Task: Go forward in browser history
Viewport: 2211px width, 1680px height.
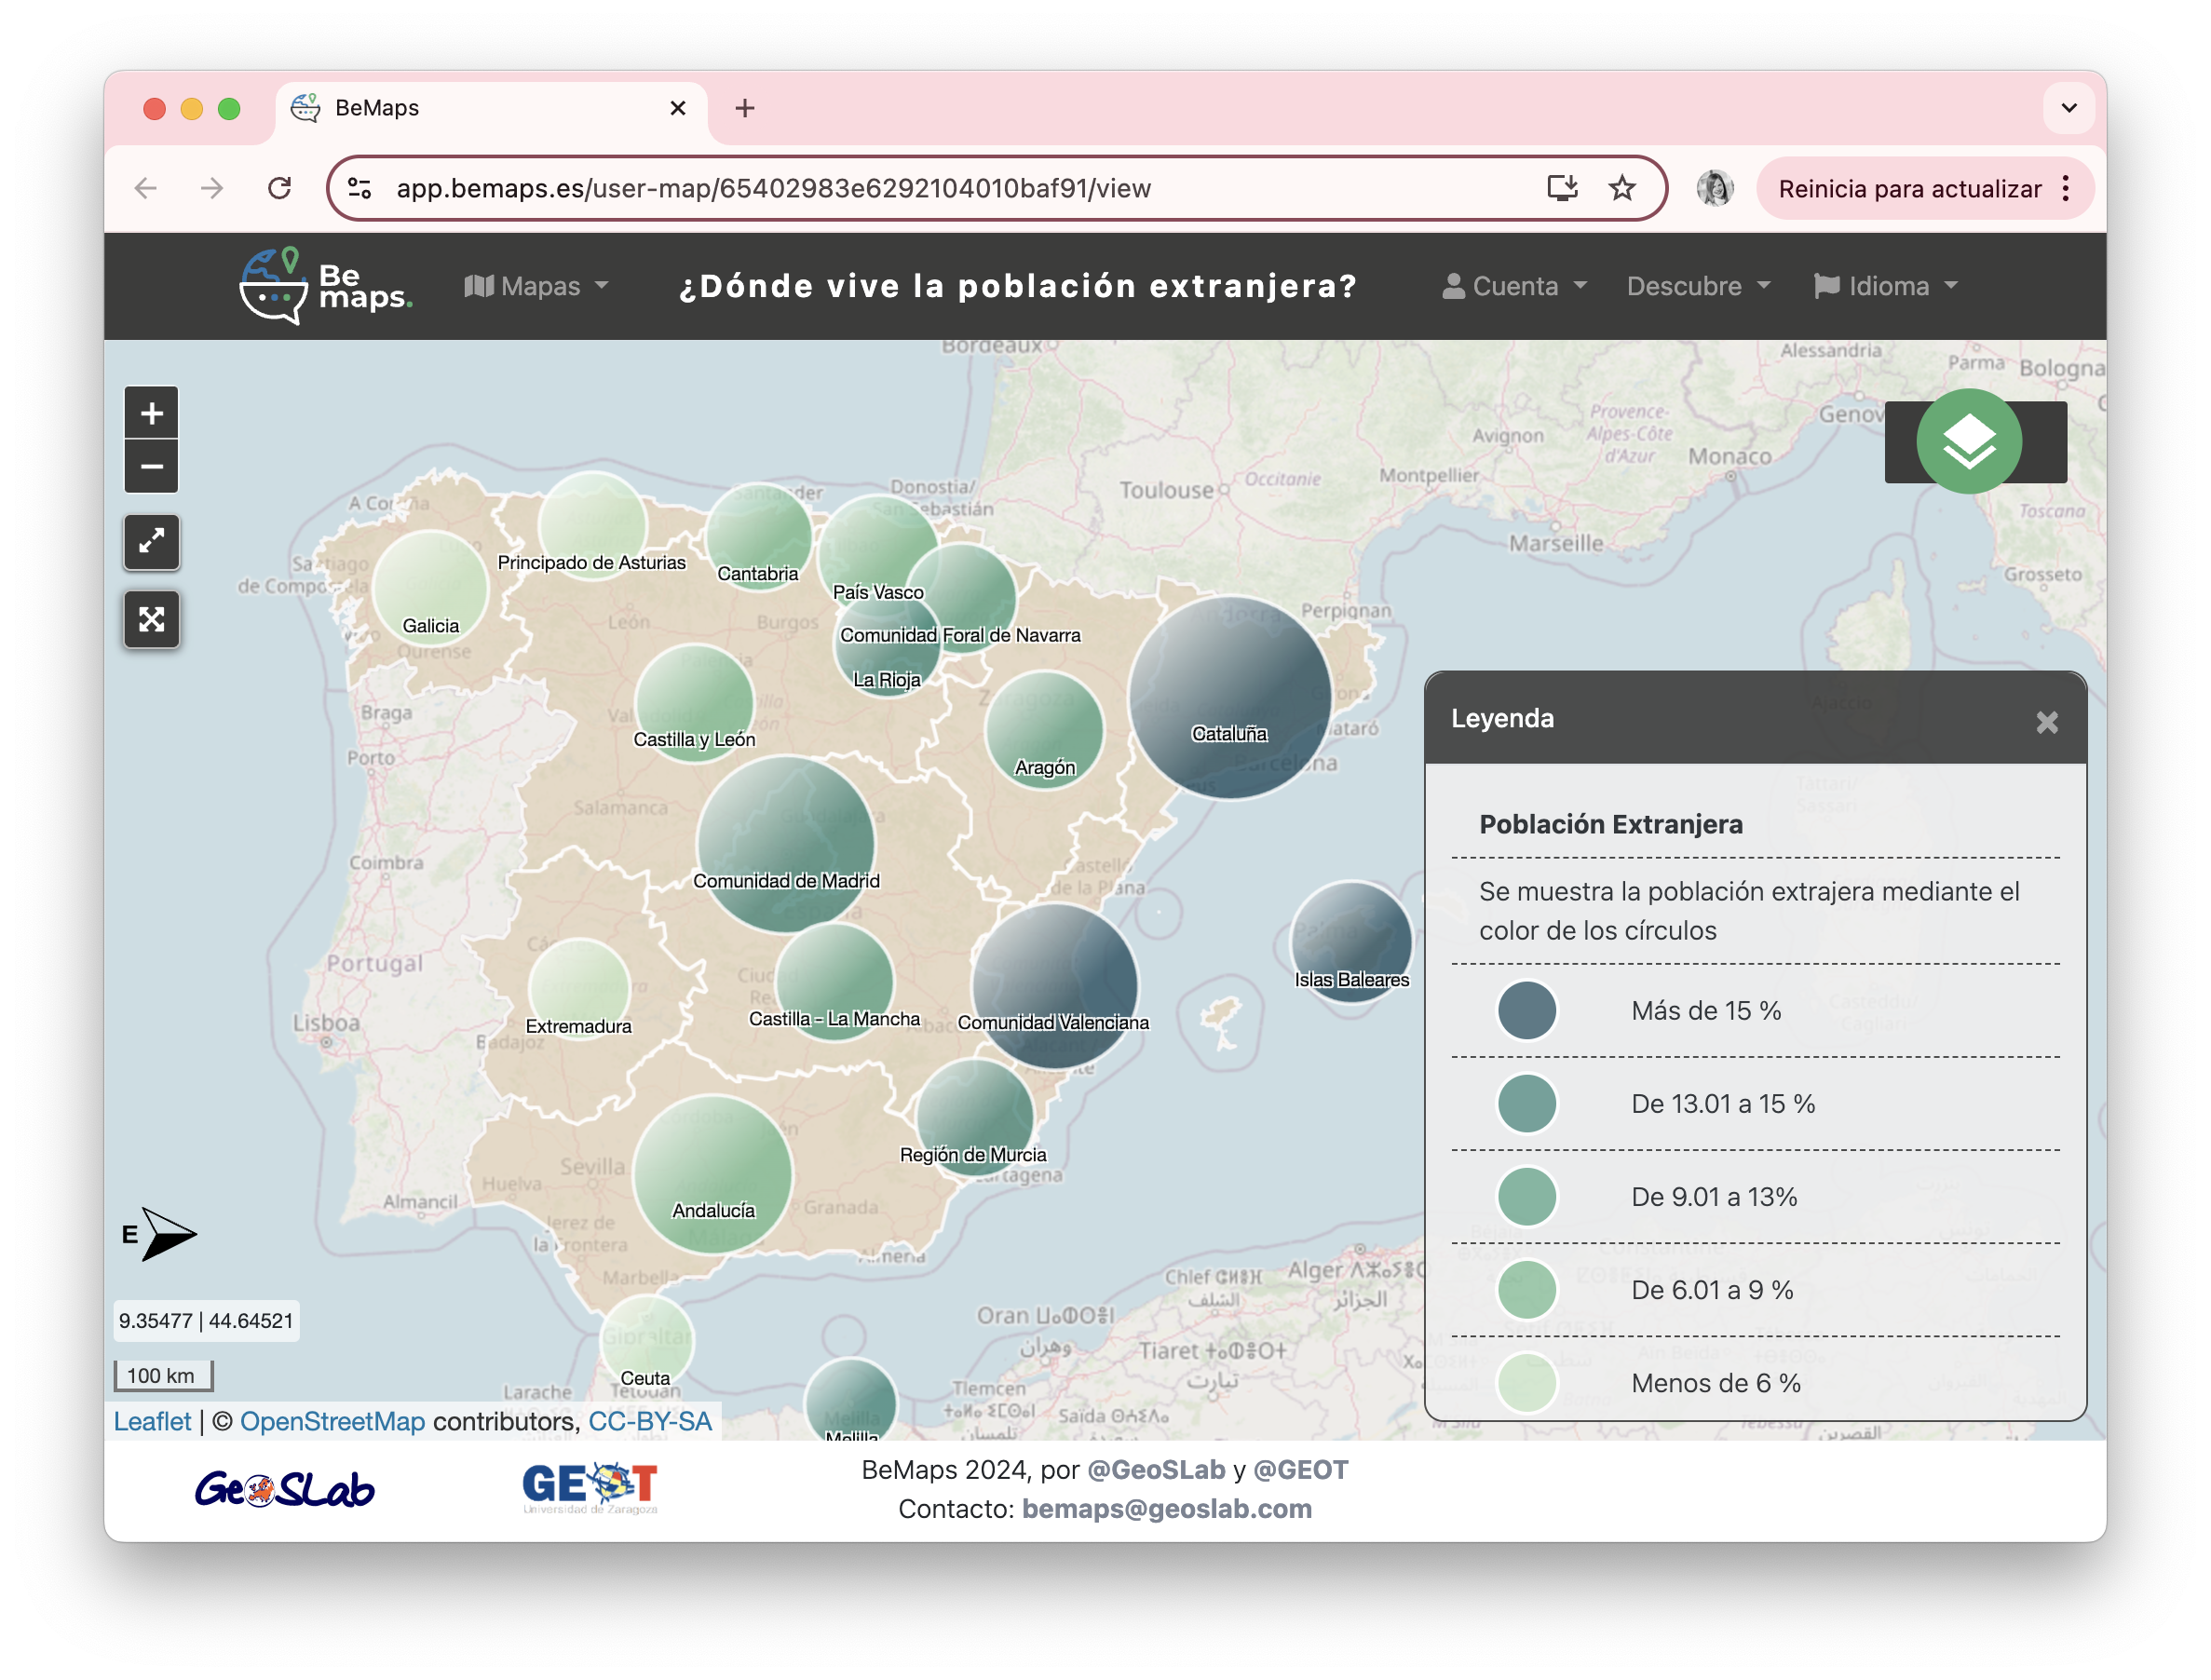Action: click(x=212, y=188)
